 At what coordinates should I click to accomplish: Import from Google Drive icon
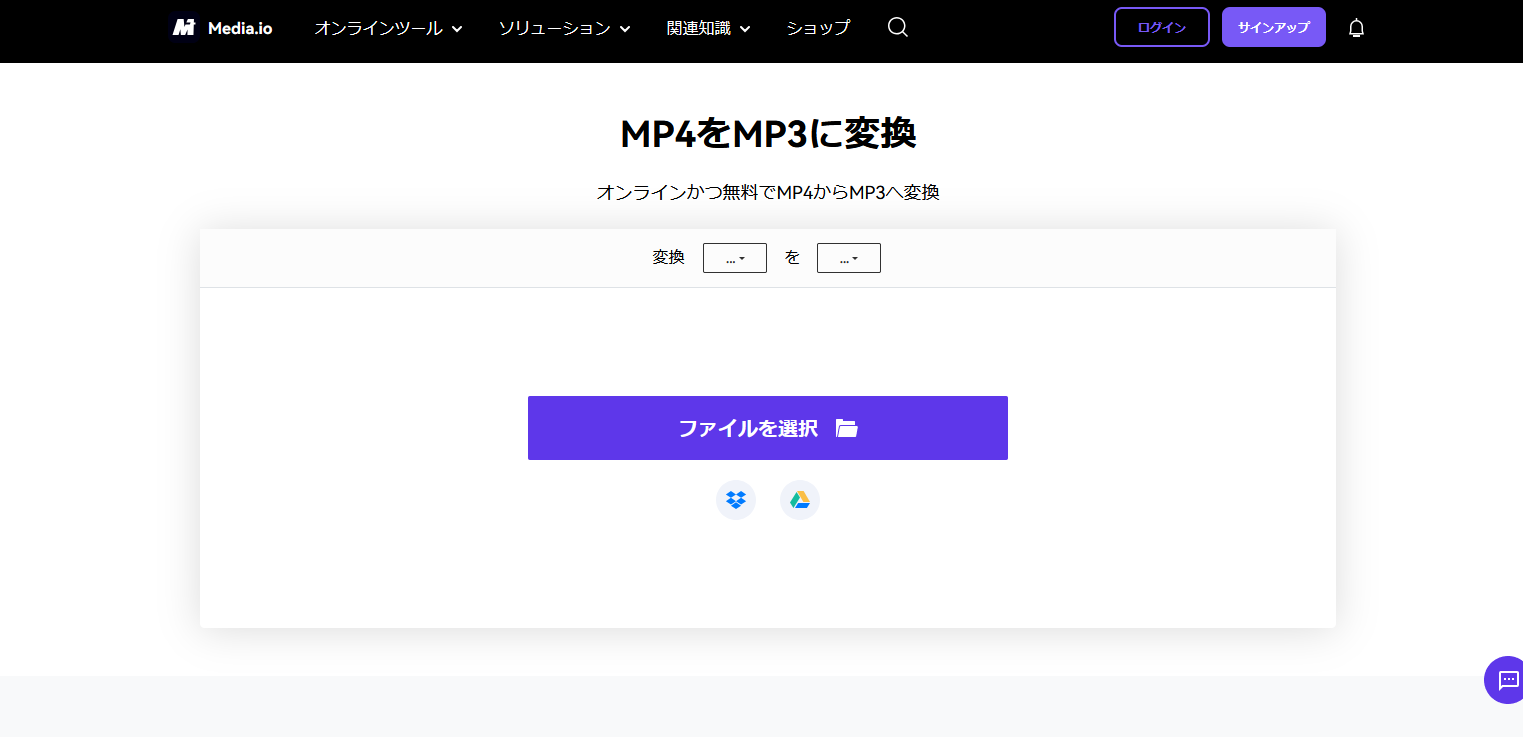click(800, 500)
